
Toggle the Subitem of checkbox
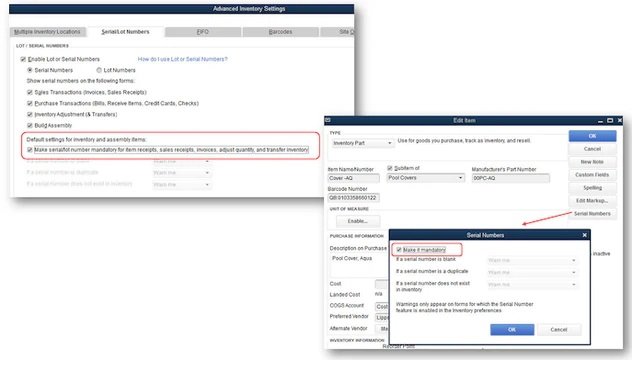click(390, 168)
